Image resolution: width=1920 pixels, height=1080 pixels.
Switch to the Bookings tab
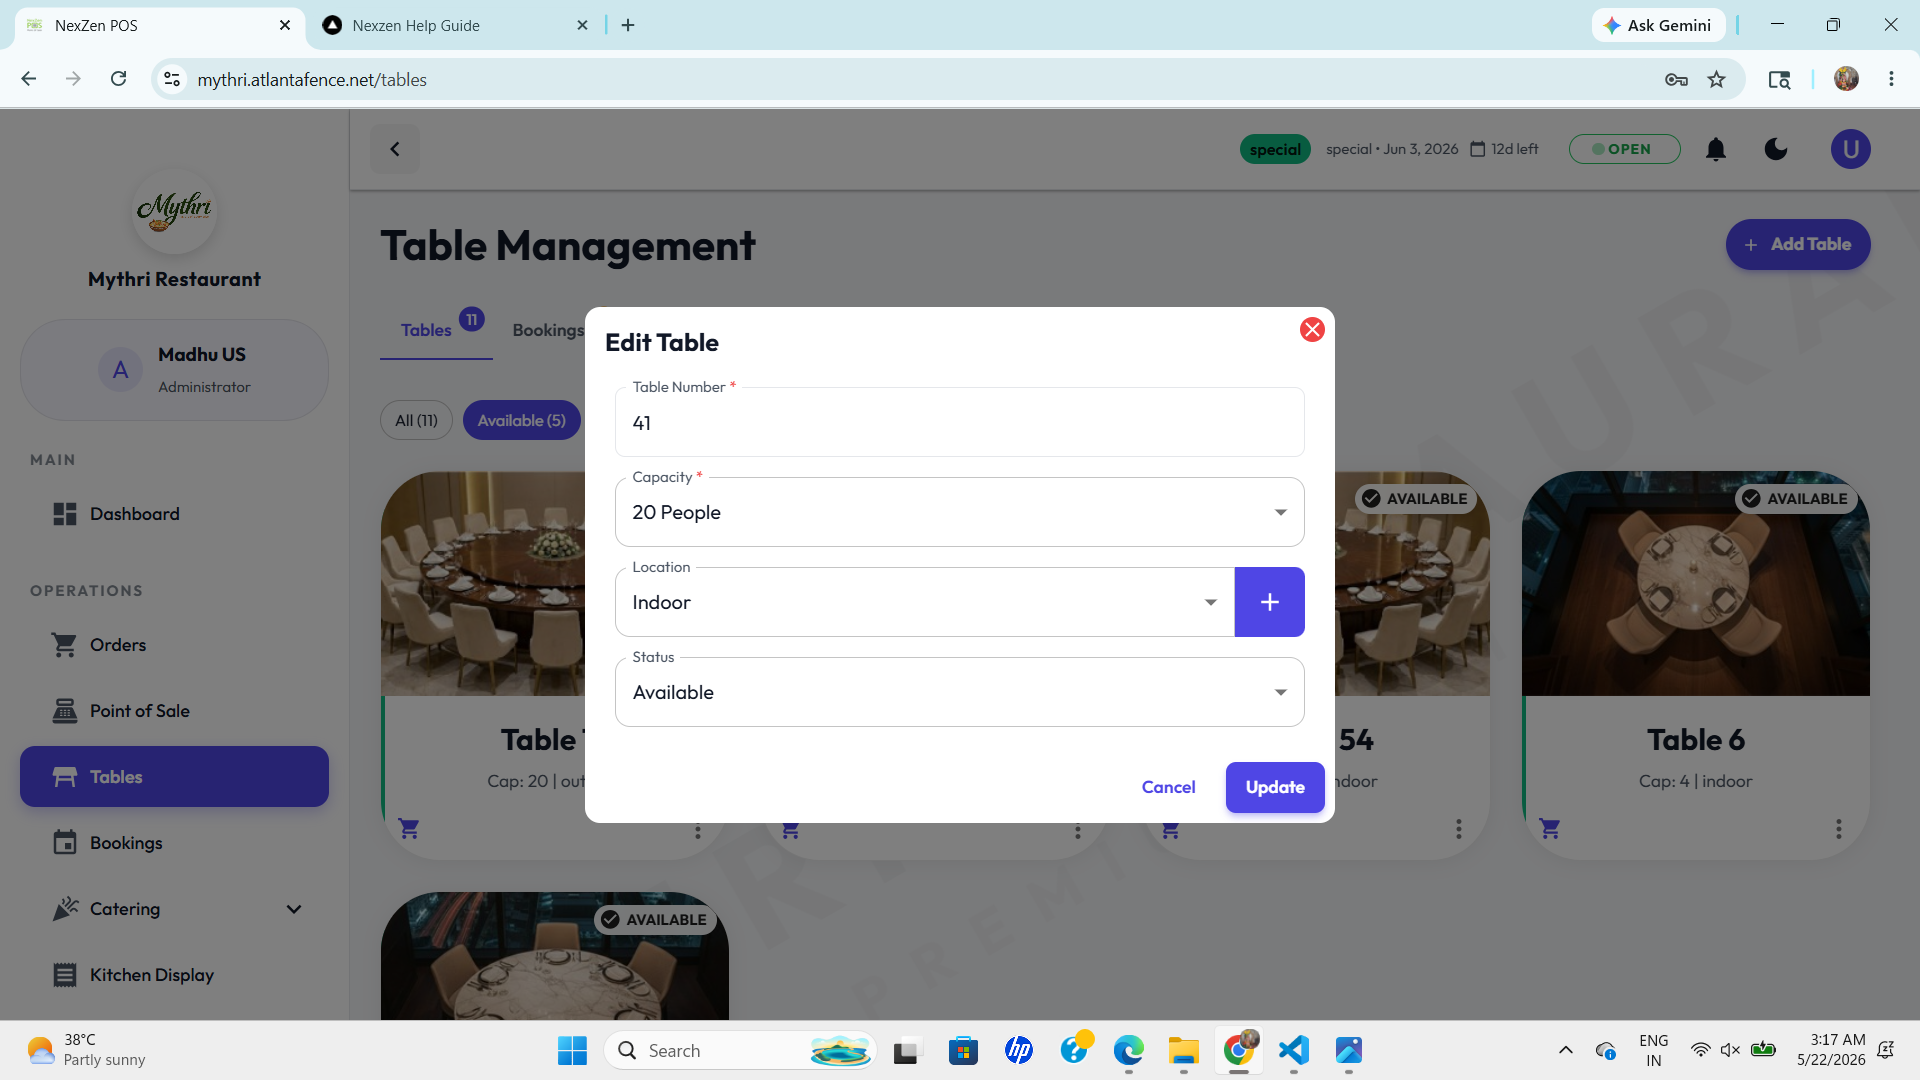click(548, 330)
